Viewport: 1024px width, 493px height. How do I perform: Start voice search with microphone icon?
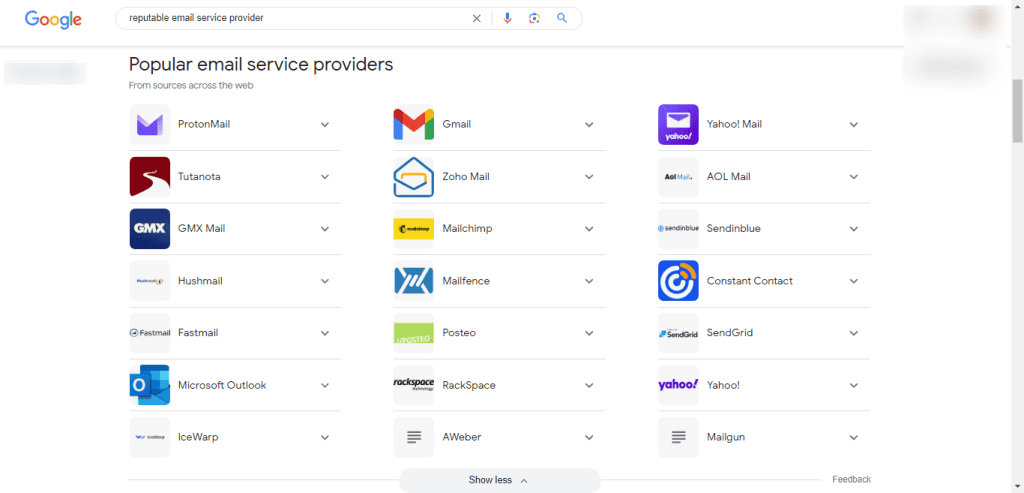click(507, 18)
